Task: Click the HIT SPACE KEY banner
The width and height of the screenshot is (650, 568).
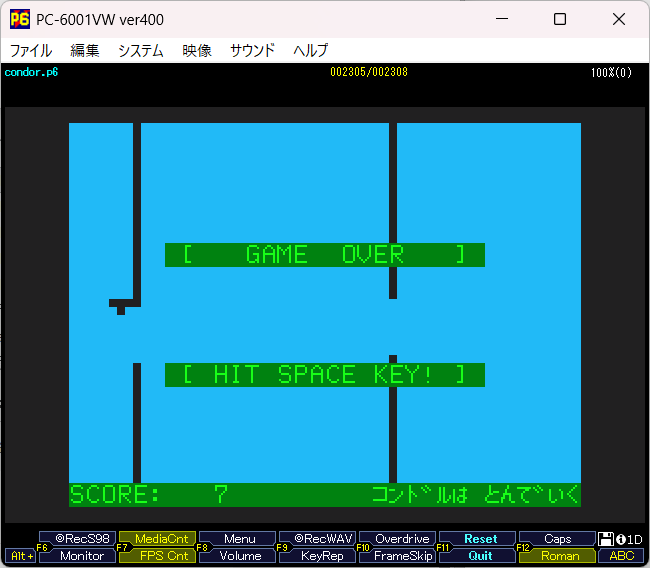Action: coord(324,375)
